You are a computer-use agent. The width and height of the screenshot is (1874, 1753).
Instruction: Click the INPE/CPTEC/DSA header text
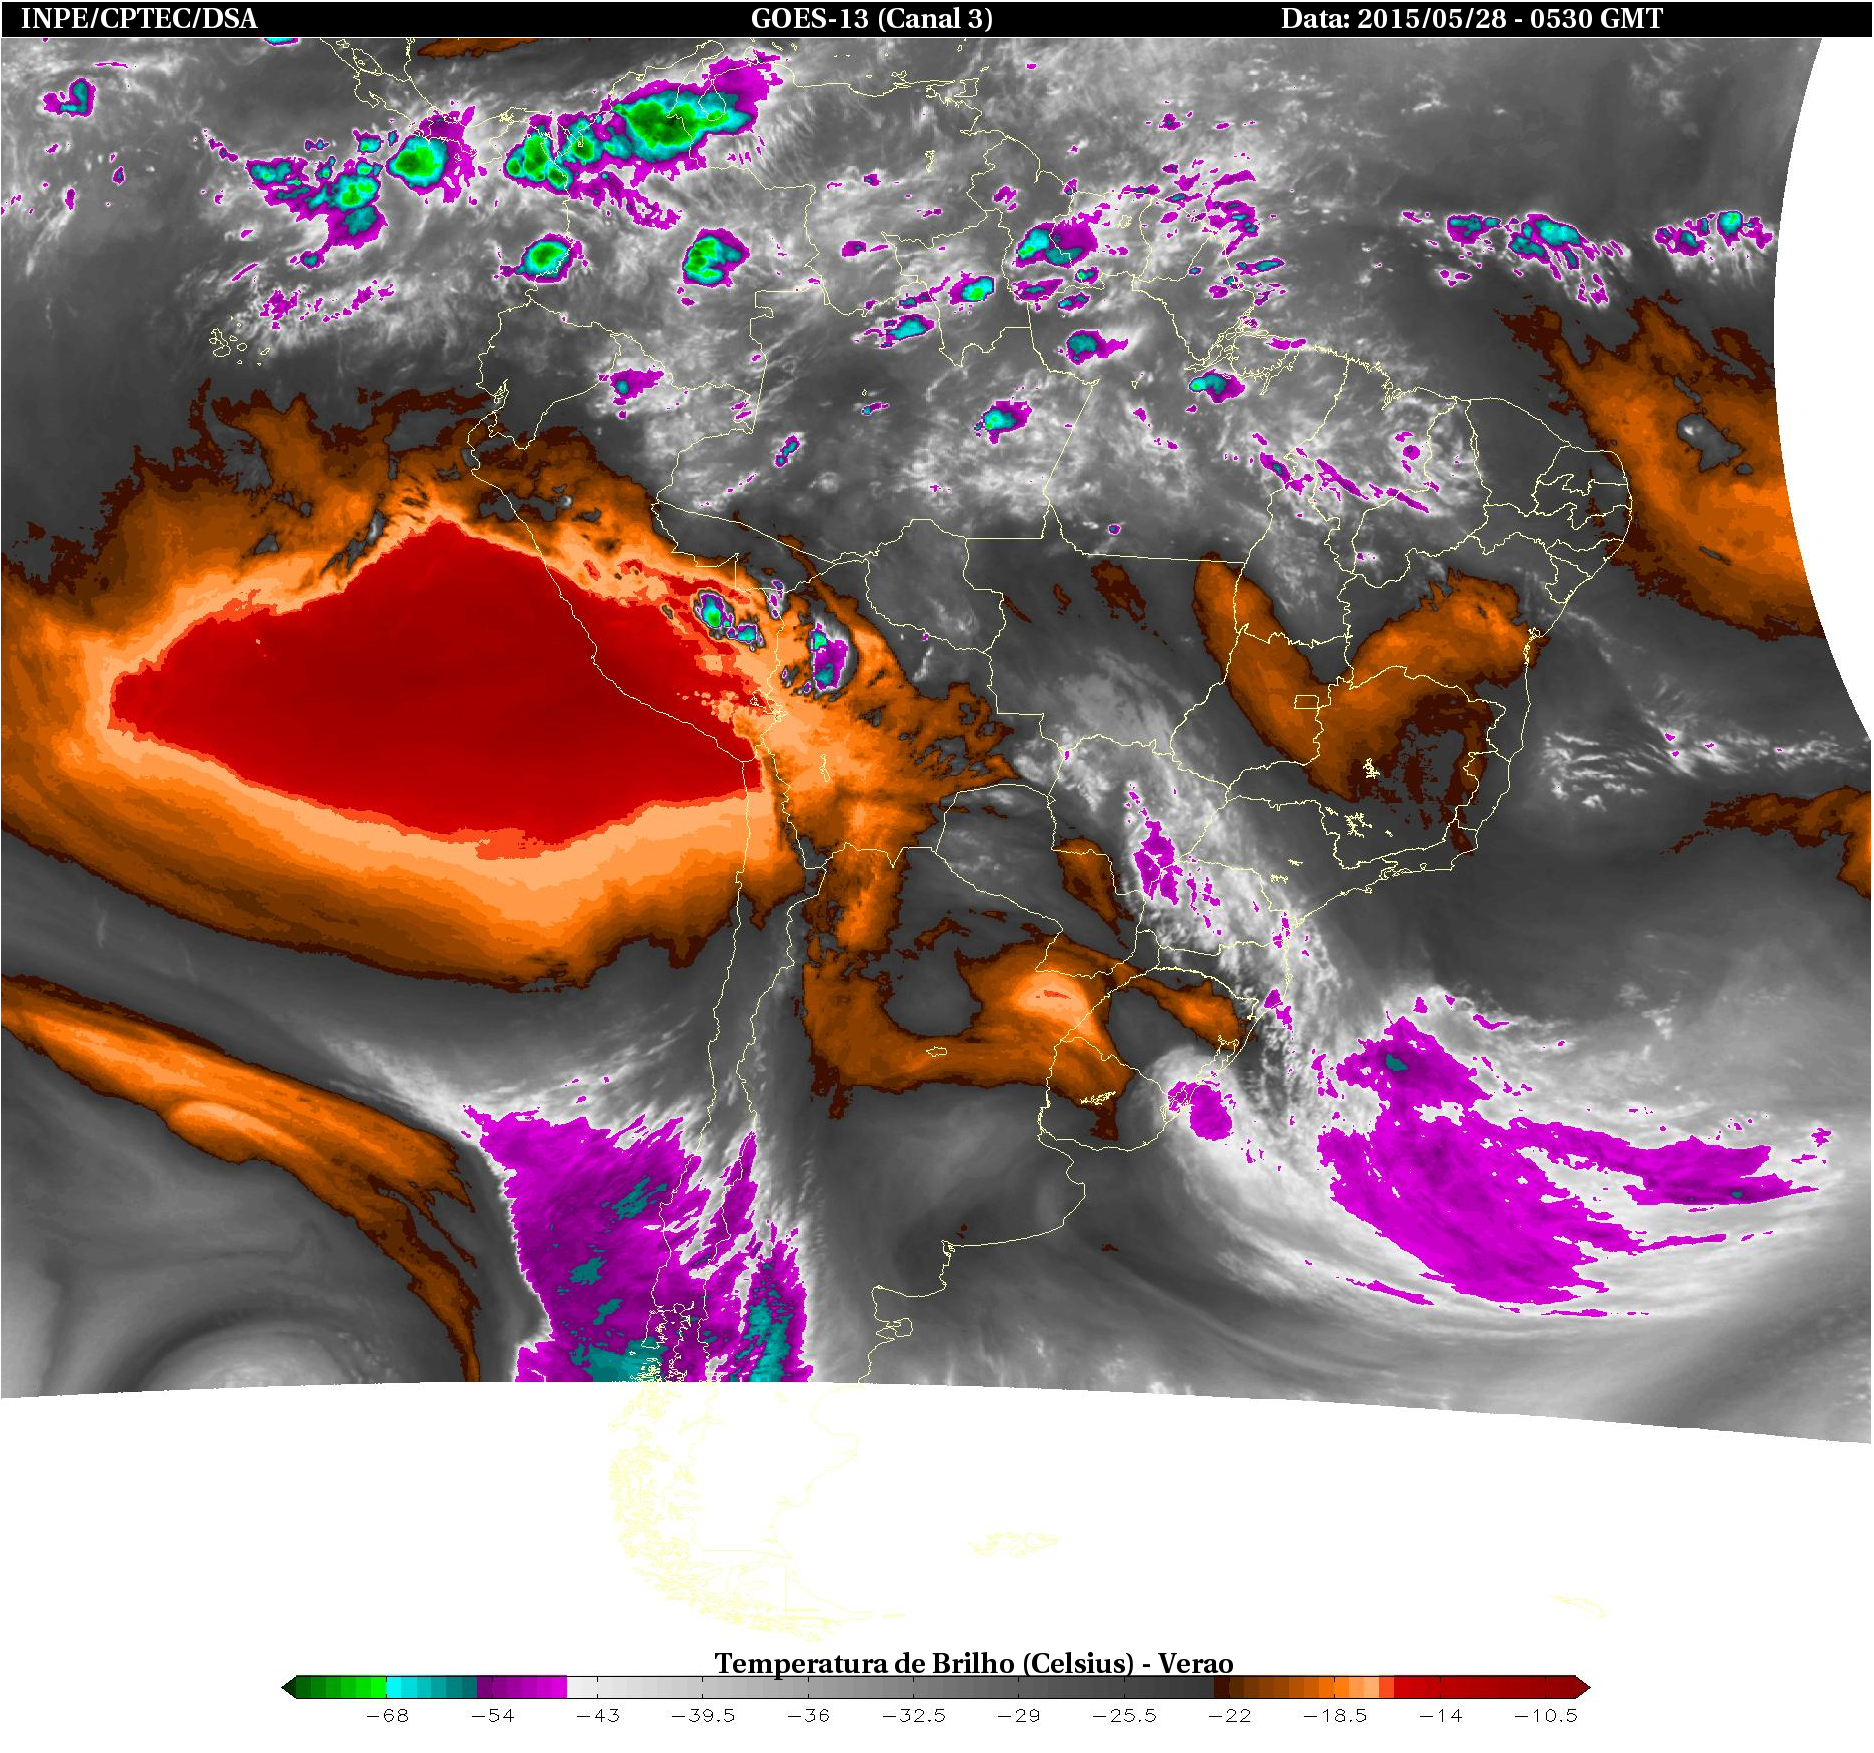pyautogui.click(x=139, y=19)
